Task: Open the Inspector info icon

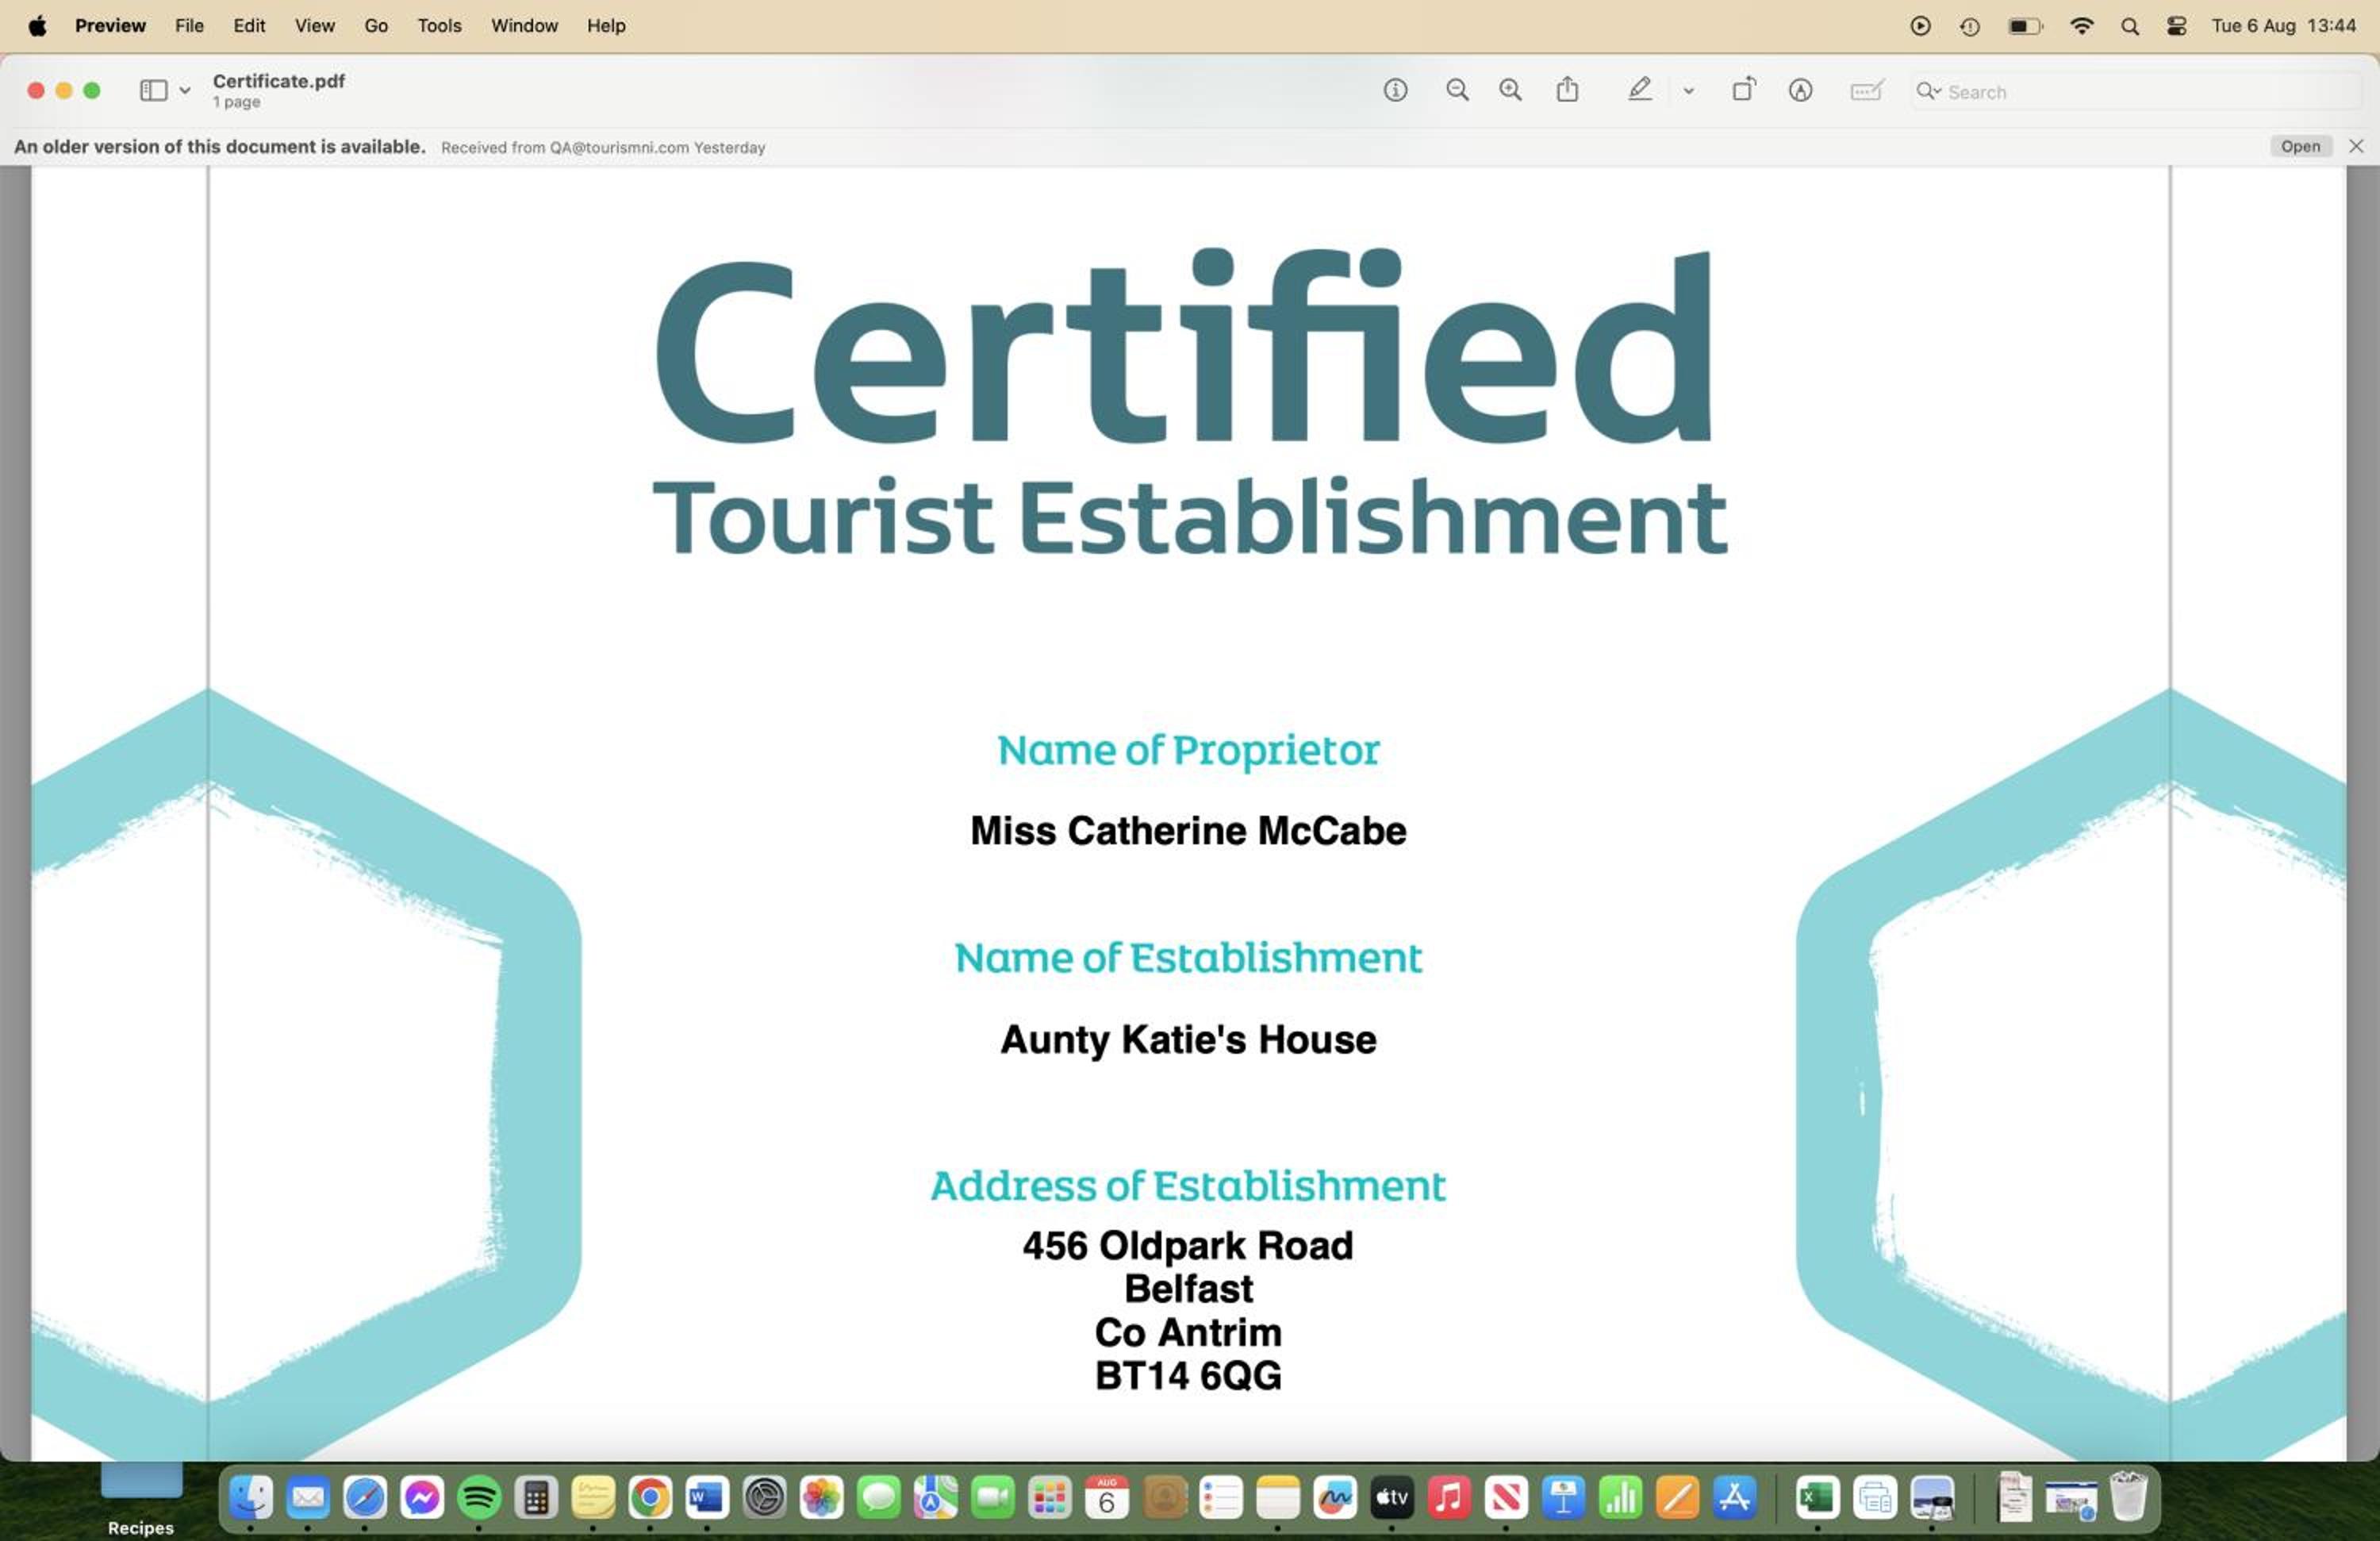Action: coord(1395,91)
